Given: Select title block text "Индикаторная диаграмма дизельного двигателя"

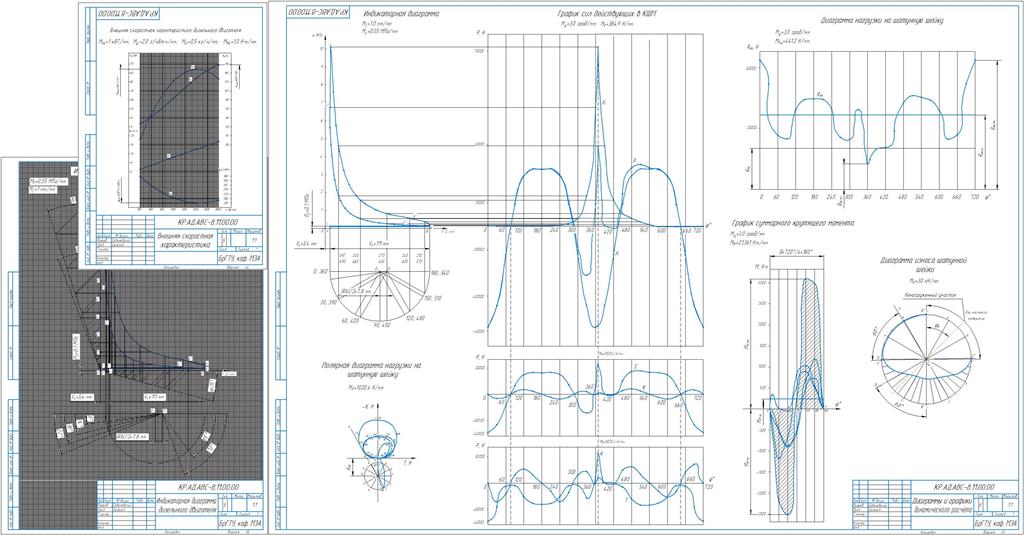Looking at the screenshot, I should point(185,506).
